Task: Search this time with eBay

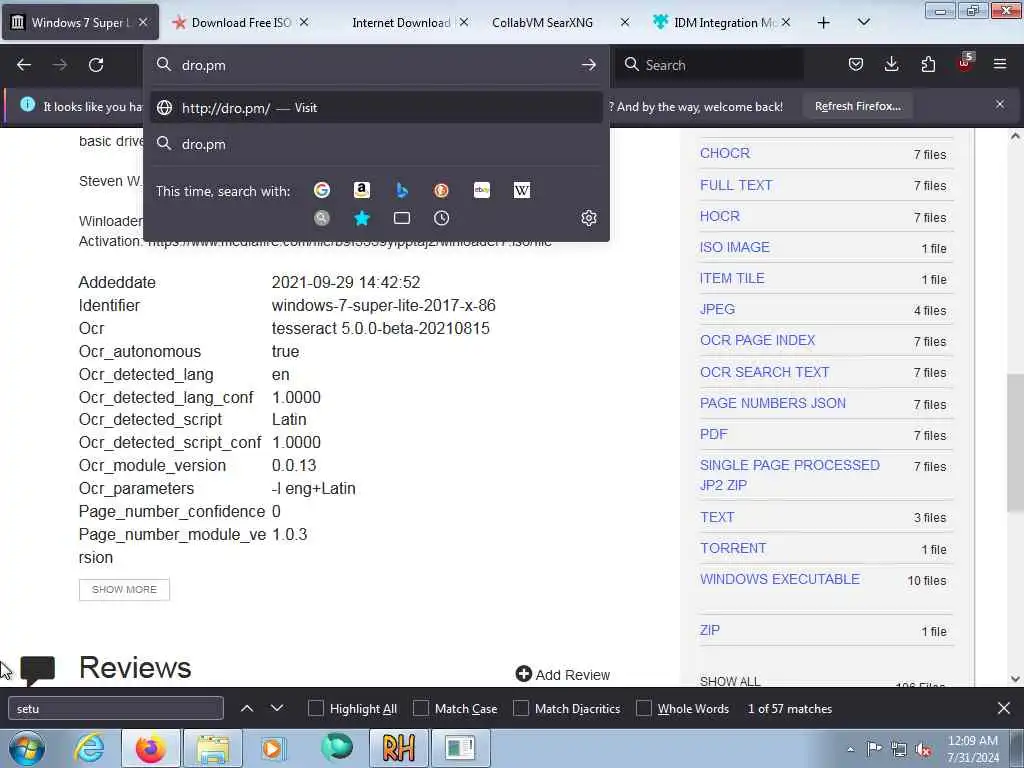Action: coord(482,190)
